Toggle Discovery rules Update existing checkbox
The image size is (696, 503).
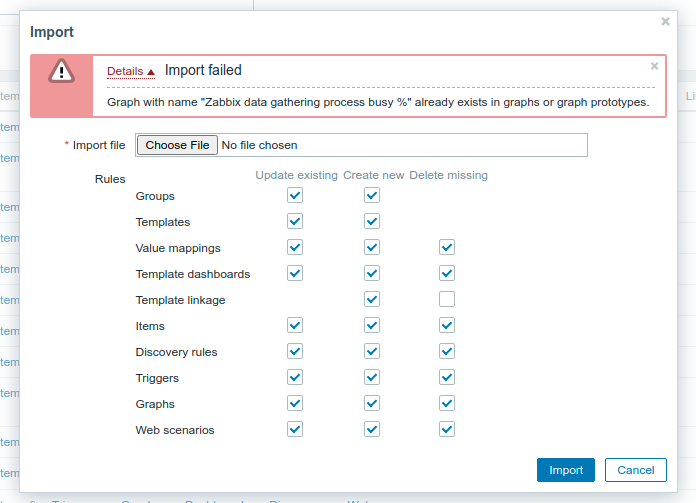(x=295, y=351)
